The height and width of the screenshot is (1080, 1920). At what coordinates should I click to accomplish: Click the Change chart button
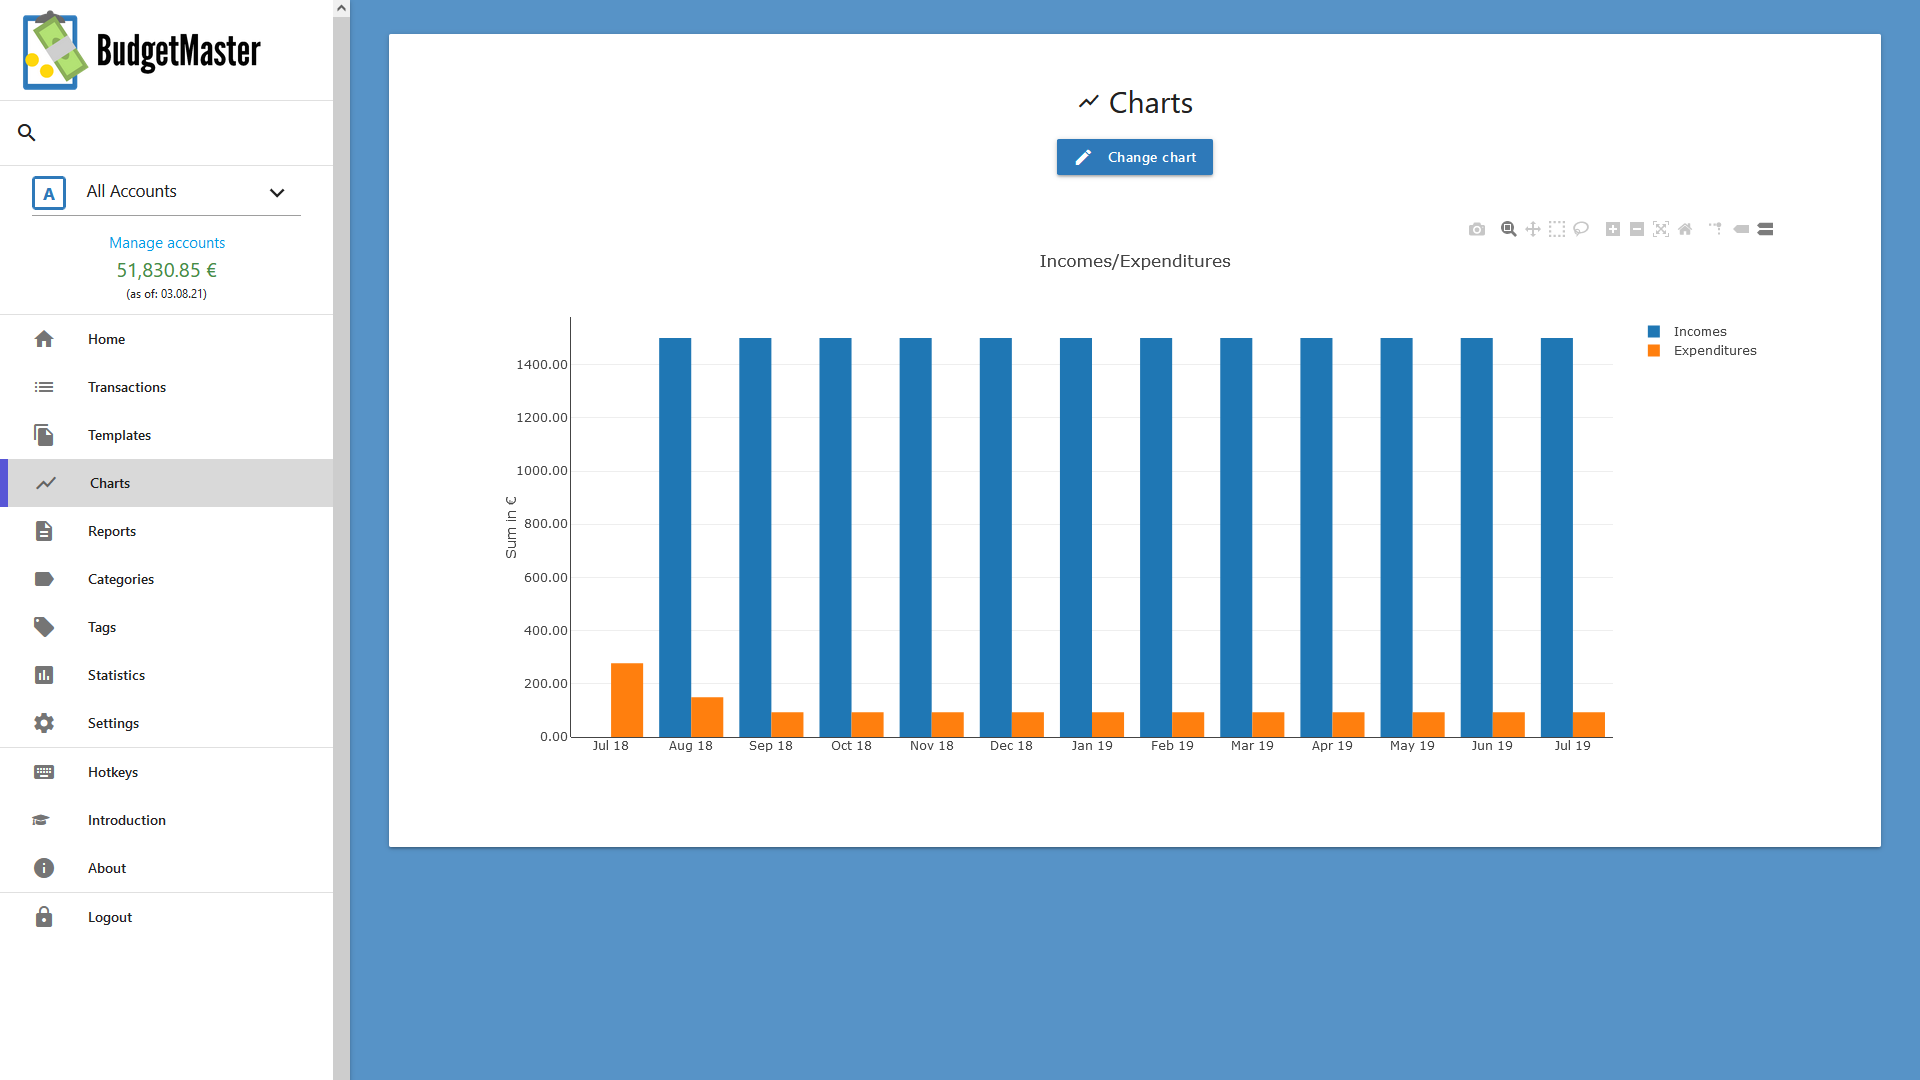(x=1135, y=157)
